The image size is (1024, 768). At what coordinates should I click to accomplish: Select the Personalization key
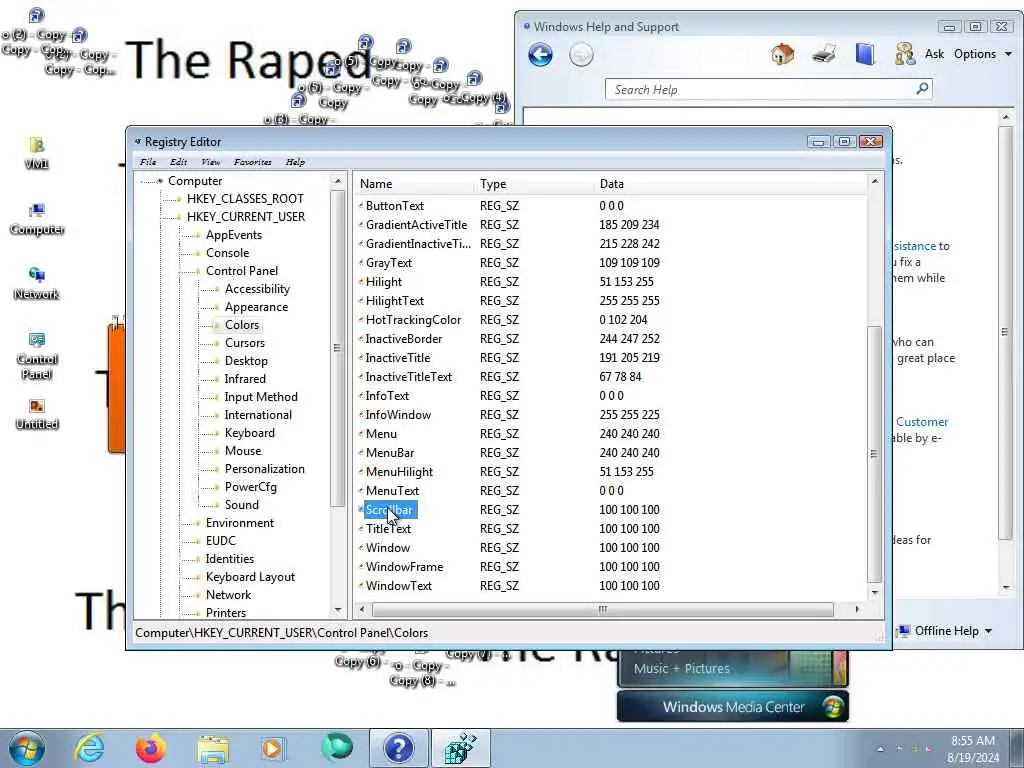(x=264, y=469)
